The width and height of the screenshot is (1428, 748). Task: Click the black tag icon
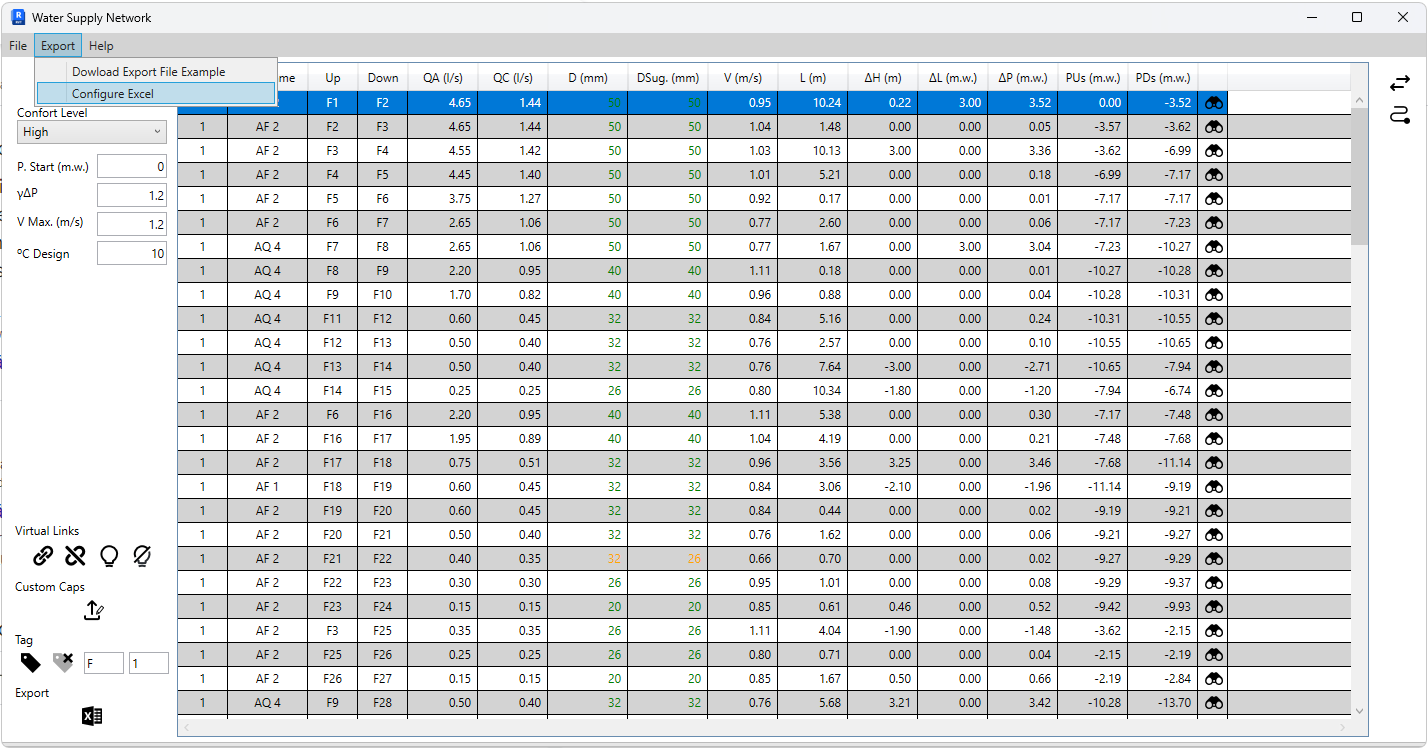click(x=31, y=662)
